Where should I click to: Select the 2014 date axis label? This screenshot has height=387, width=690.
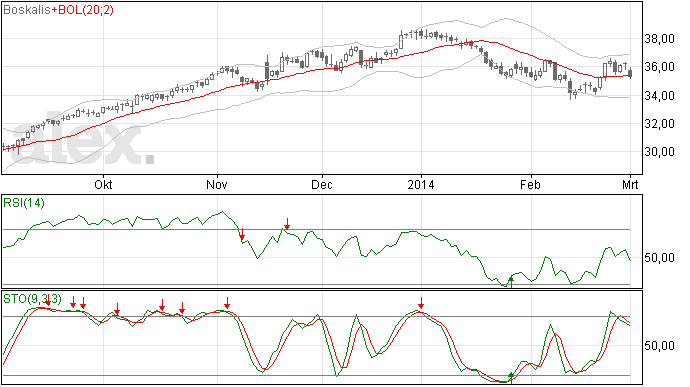point(421,184)
